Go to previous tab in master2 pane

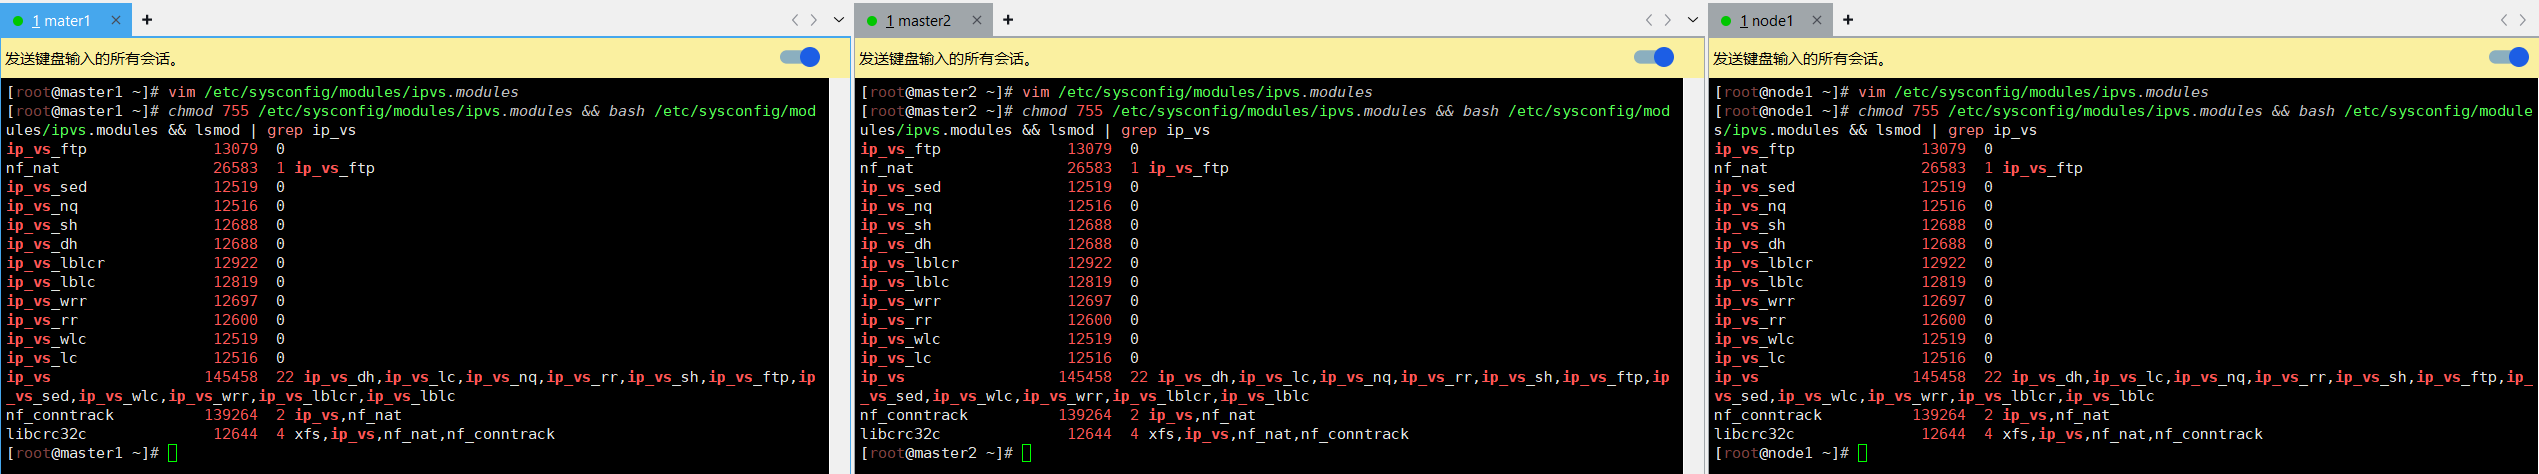coord(1649,20)
